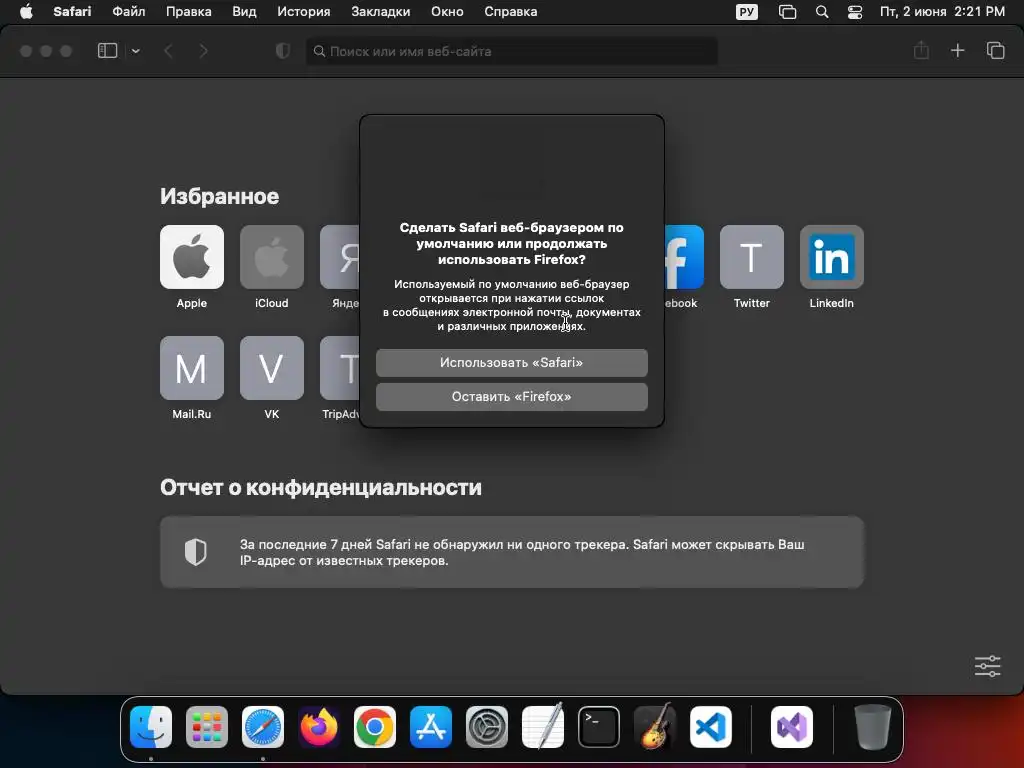Screen dimensions: 1024x768
Task: Launch Visual Studio from the Dock
Action: [x=792, y=727]
